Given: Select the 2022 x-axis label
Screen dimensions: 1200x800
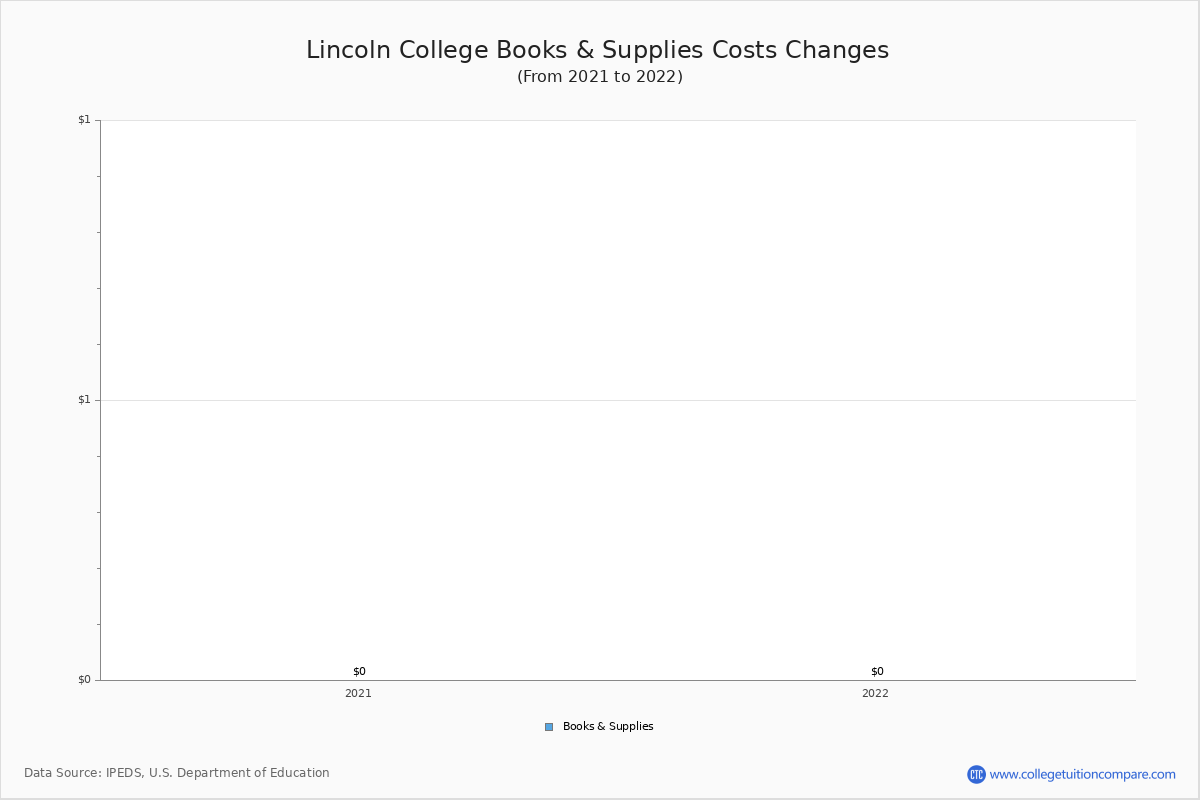Looking at the screenshot, I should point(875,693).
